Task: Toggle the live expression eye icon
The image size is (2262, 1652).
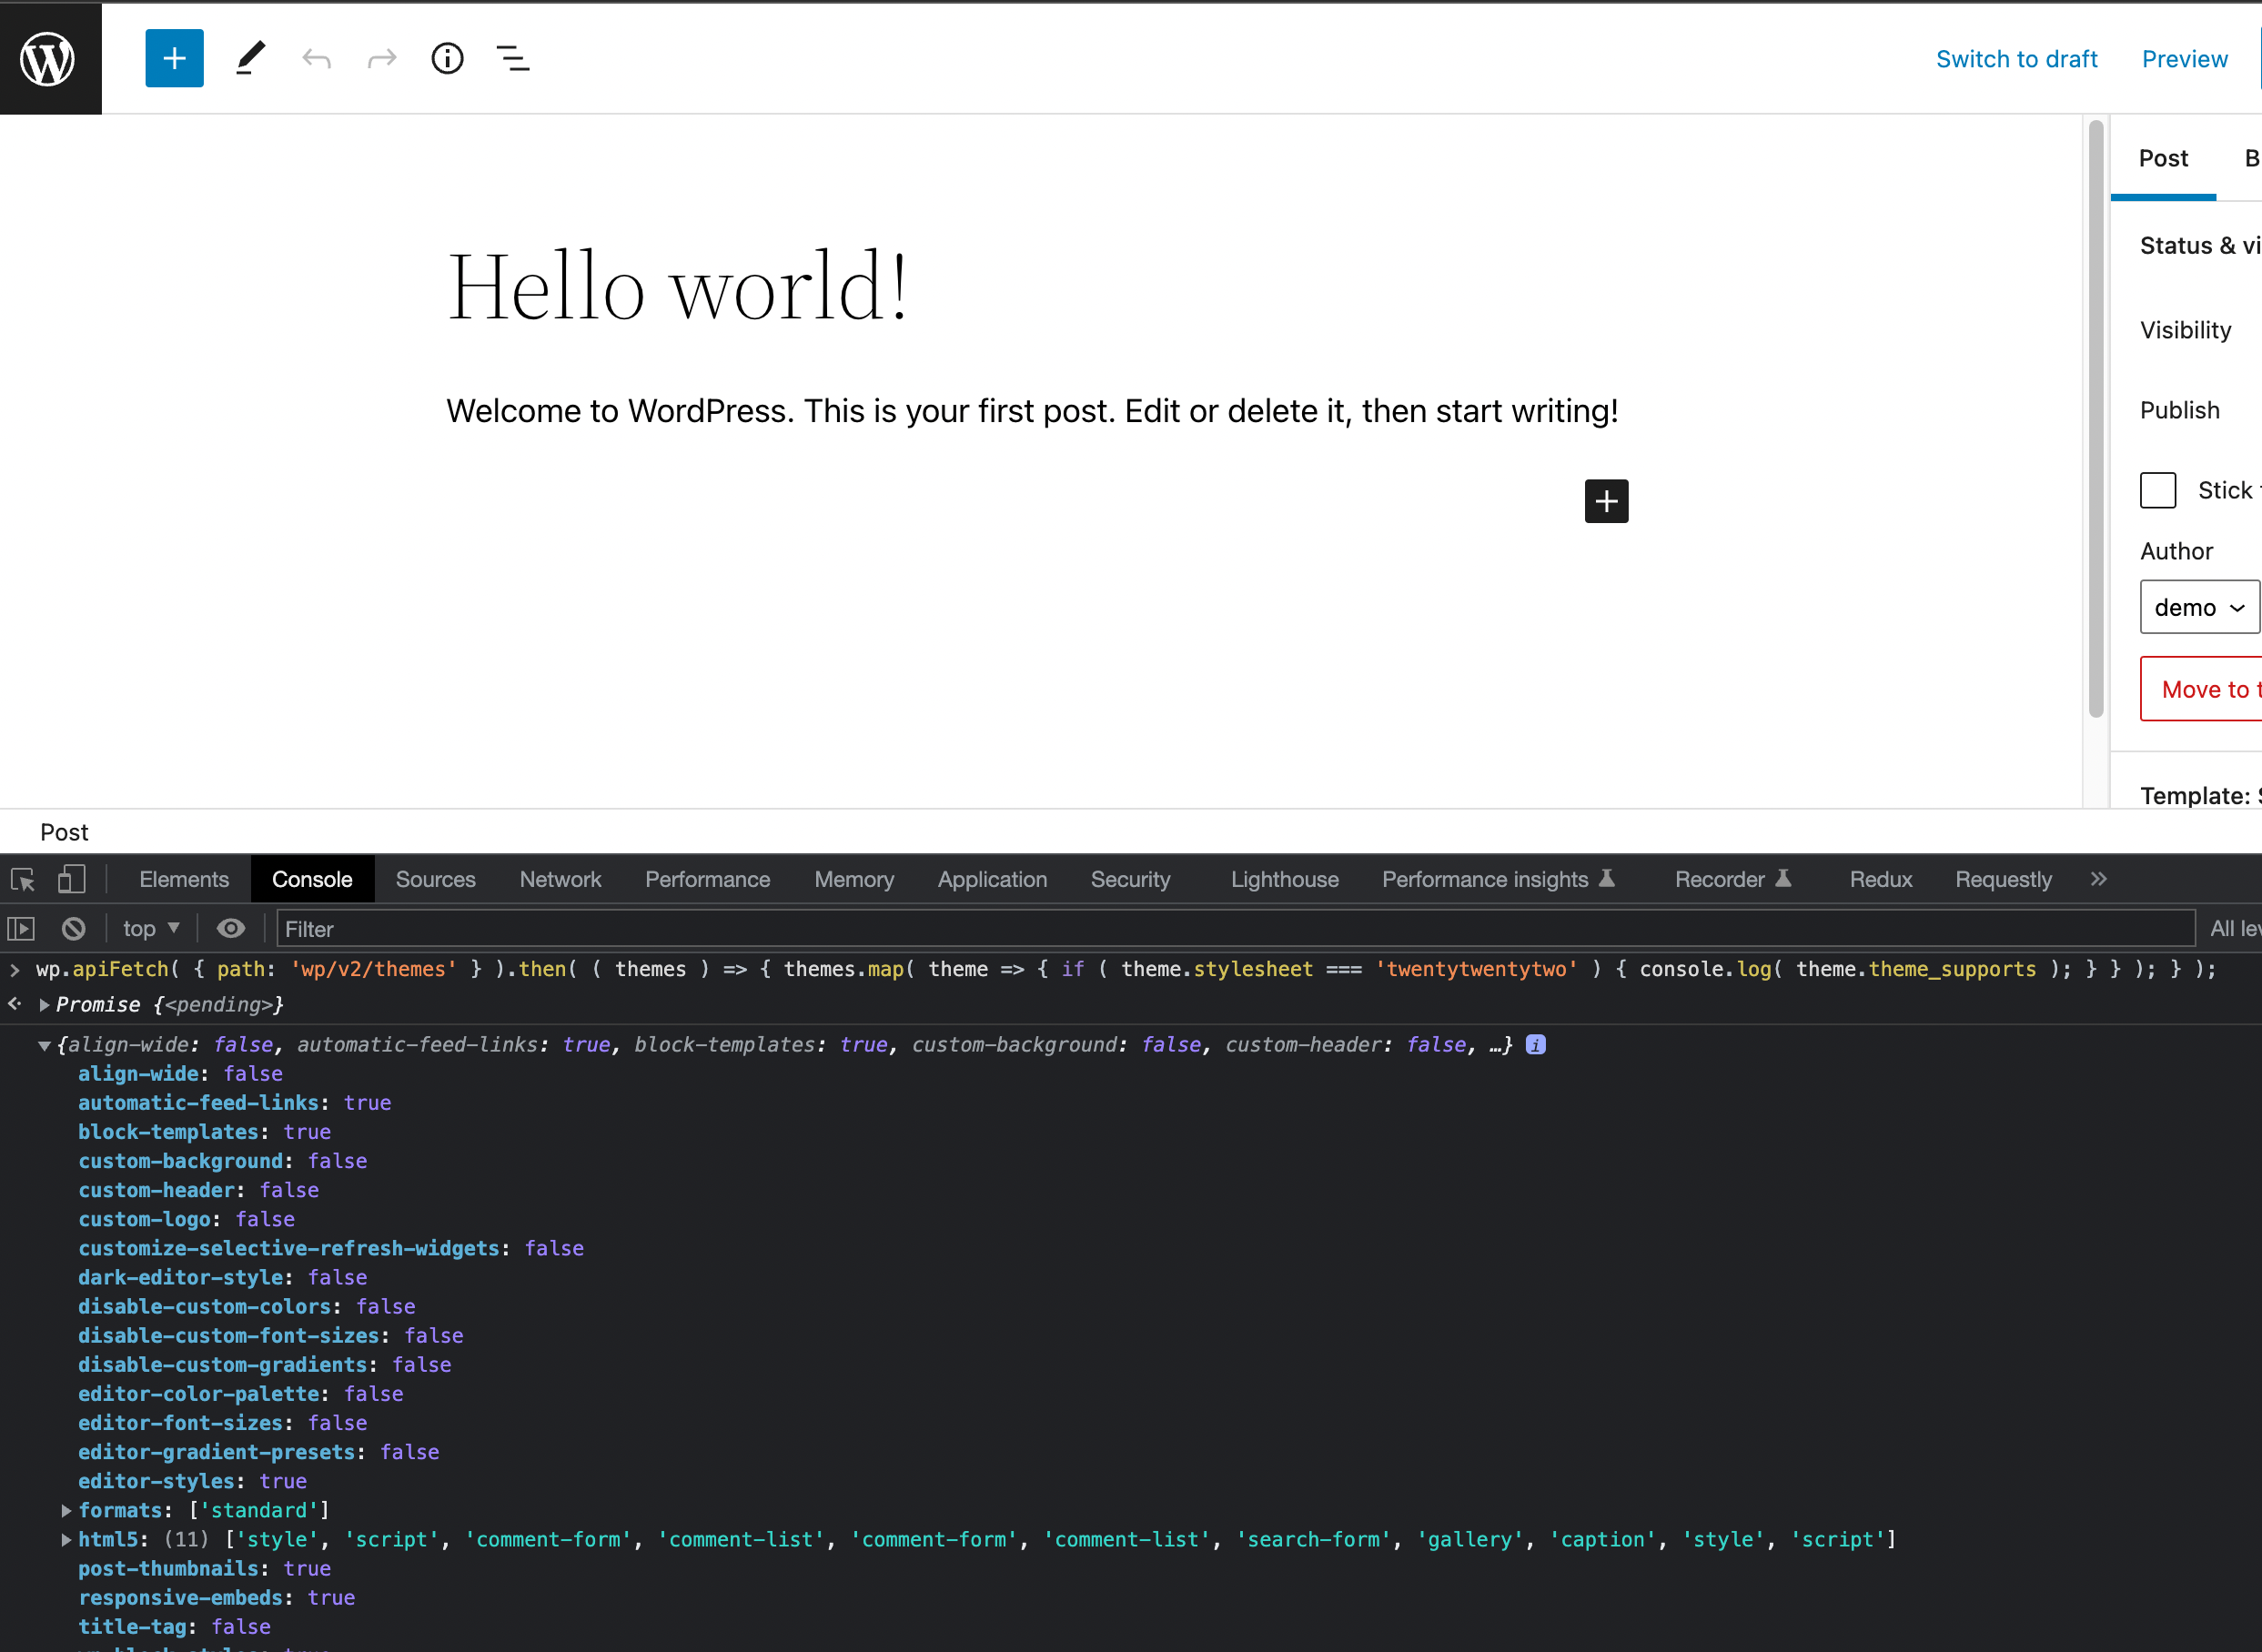Action: pos(230,928)
